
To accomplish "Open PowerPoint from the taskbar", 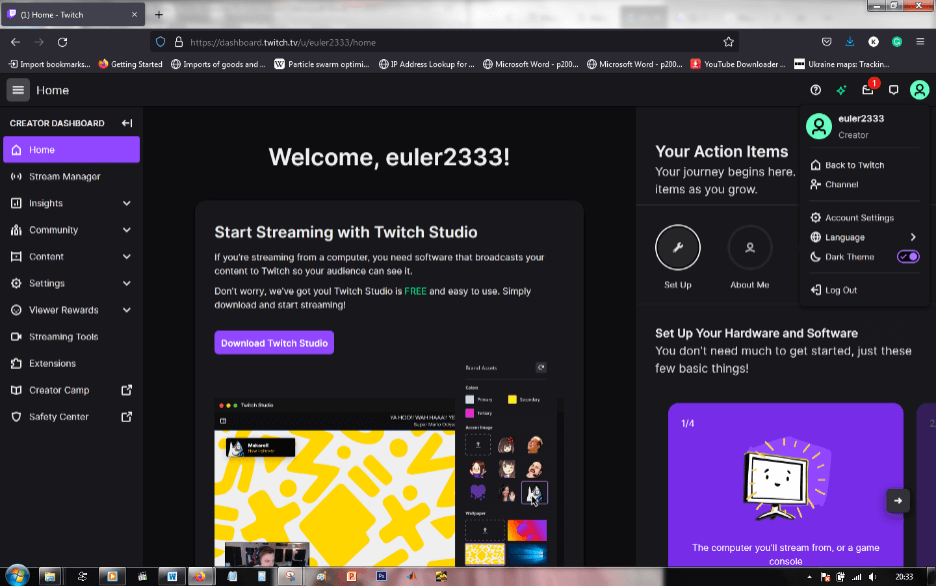I will pyautogui.click(x=351, y=576).
